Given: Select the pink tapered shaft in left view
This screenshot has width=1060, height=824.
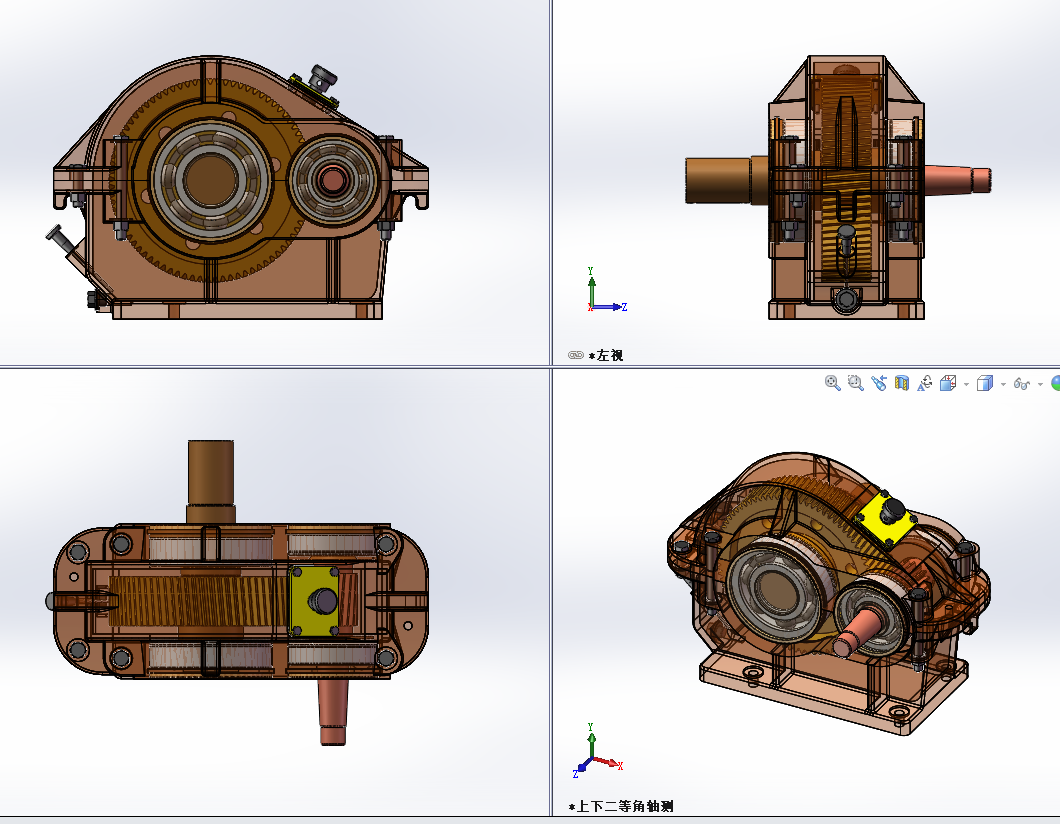Looking at the screenshot, I should 957,180.
